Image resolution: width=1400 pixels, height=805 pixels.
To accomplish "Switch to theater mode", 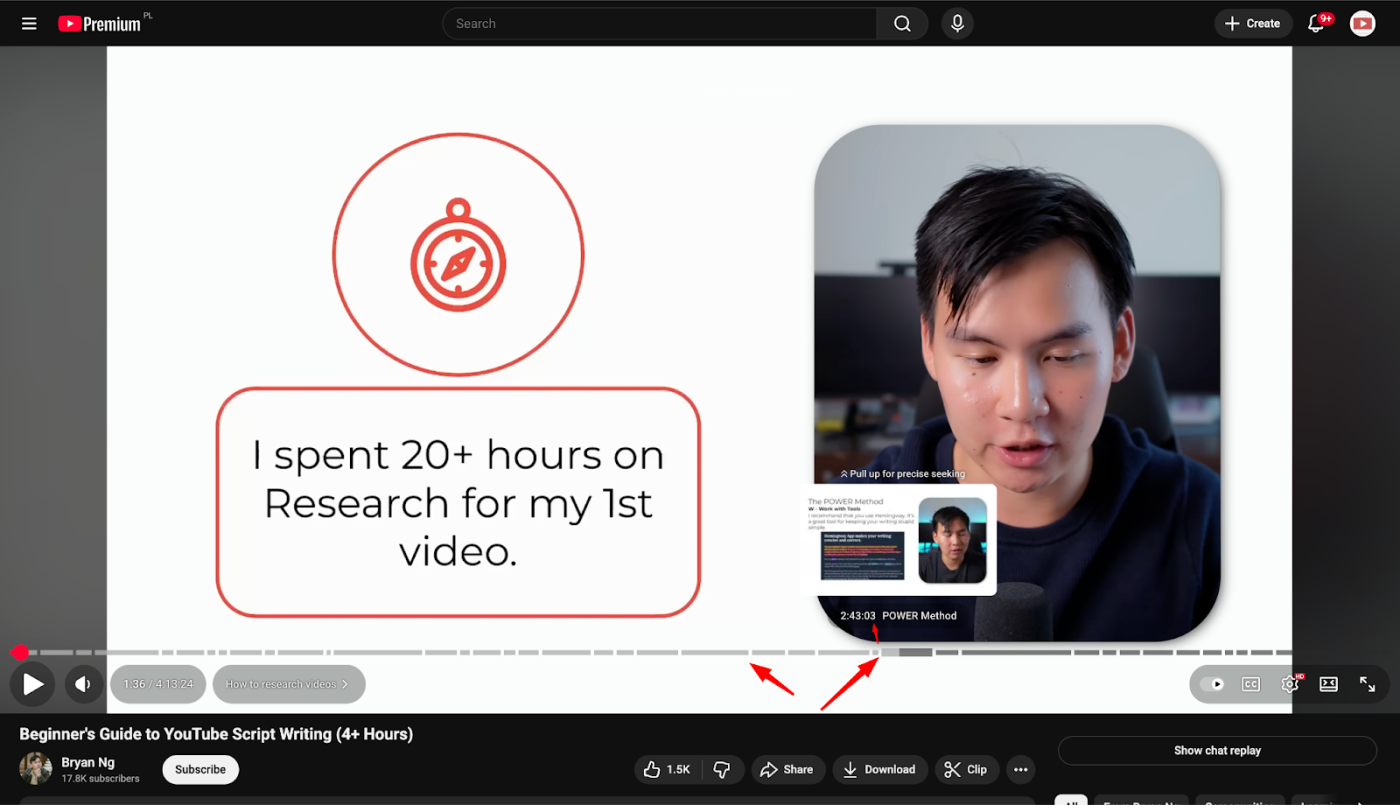I will pos(1328,684).
